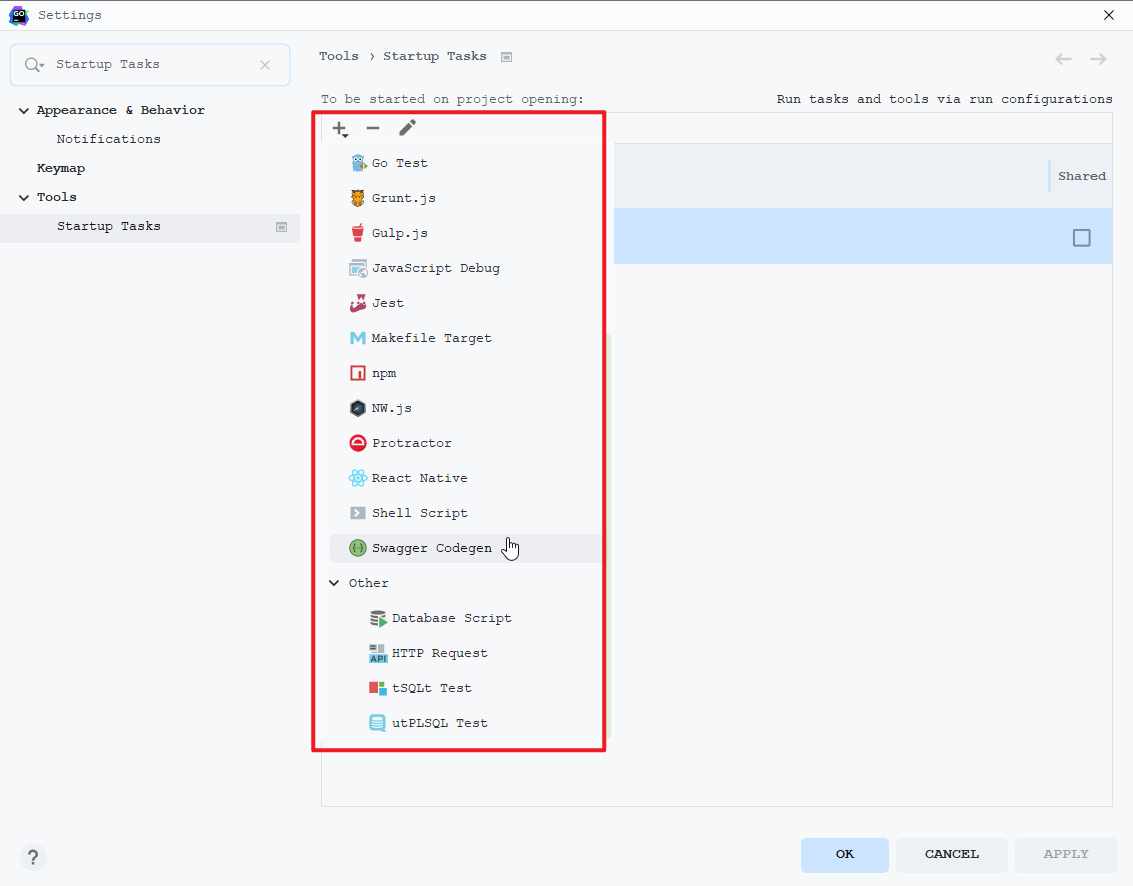Choose HTTP Request under Other
The image size is (1133, 886).
(x=465, y=653)
